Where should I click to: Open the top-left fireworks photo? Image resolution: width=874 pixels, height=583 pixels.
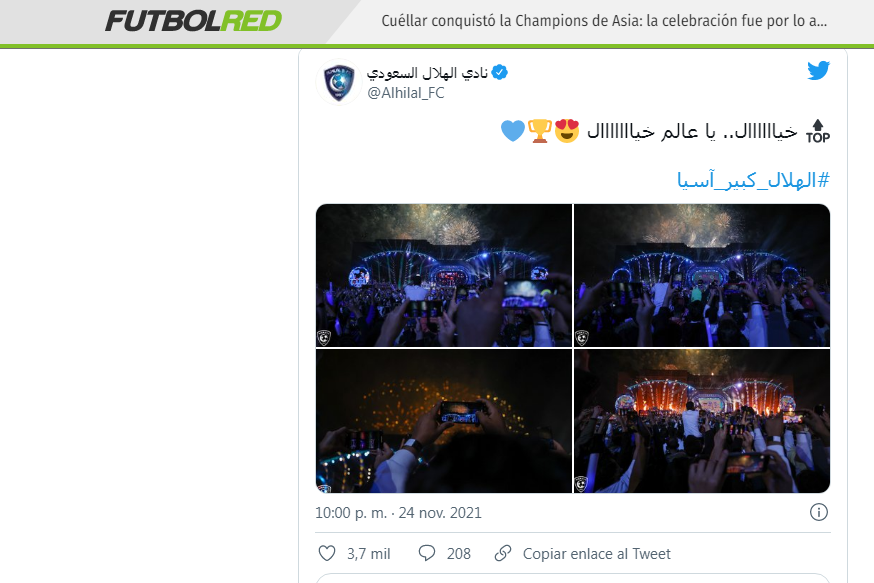pos(444,275)
